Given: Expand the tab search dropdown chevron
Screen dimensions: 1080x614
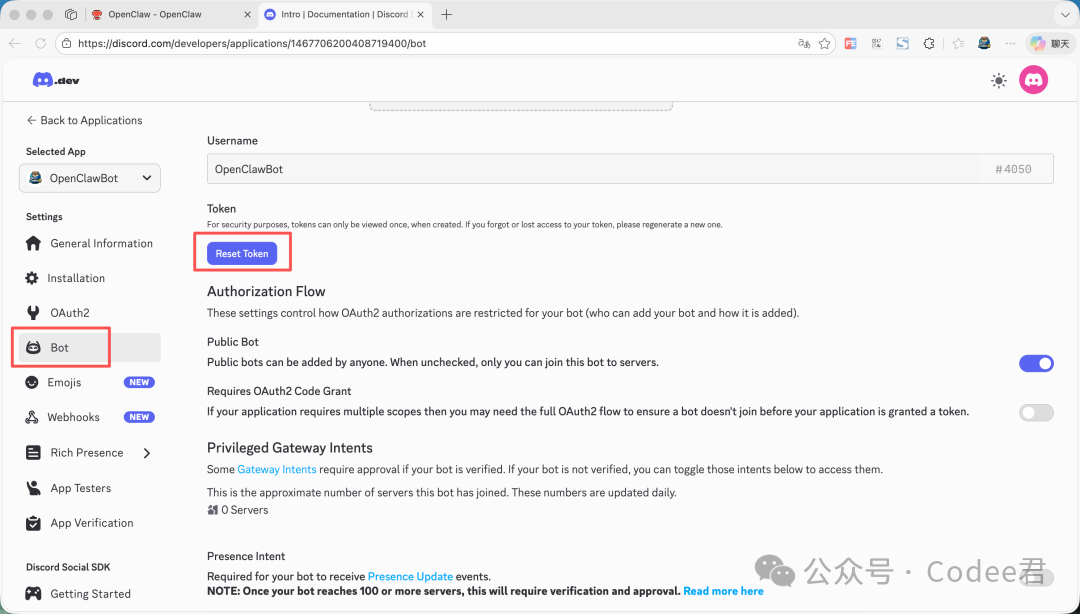Looking at the screenshot, I should click(1065, 14).
